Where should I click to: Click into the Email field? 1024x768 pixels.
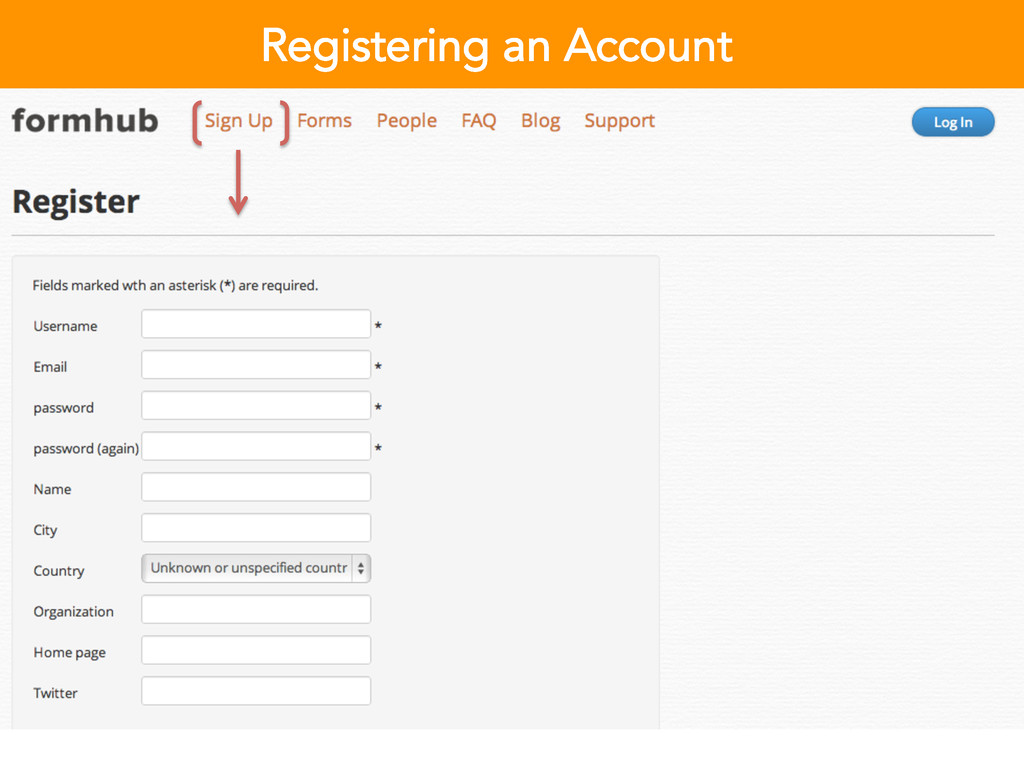[x=256, y=365]
